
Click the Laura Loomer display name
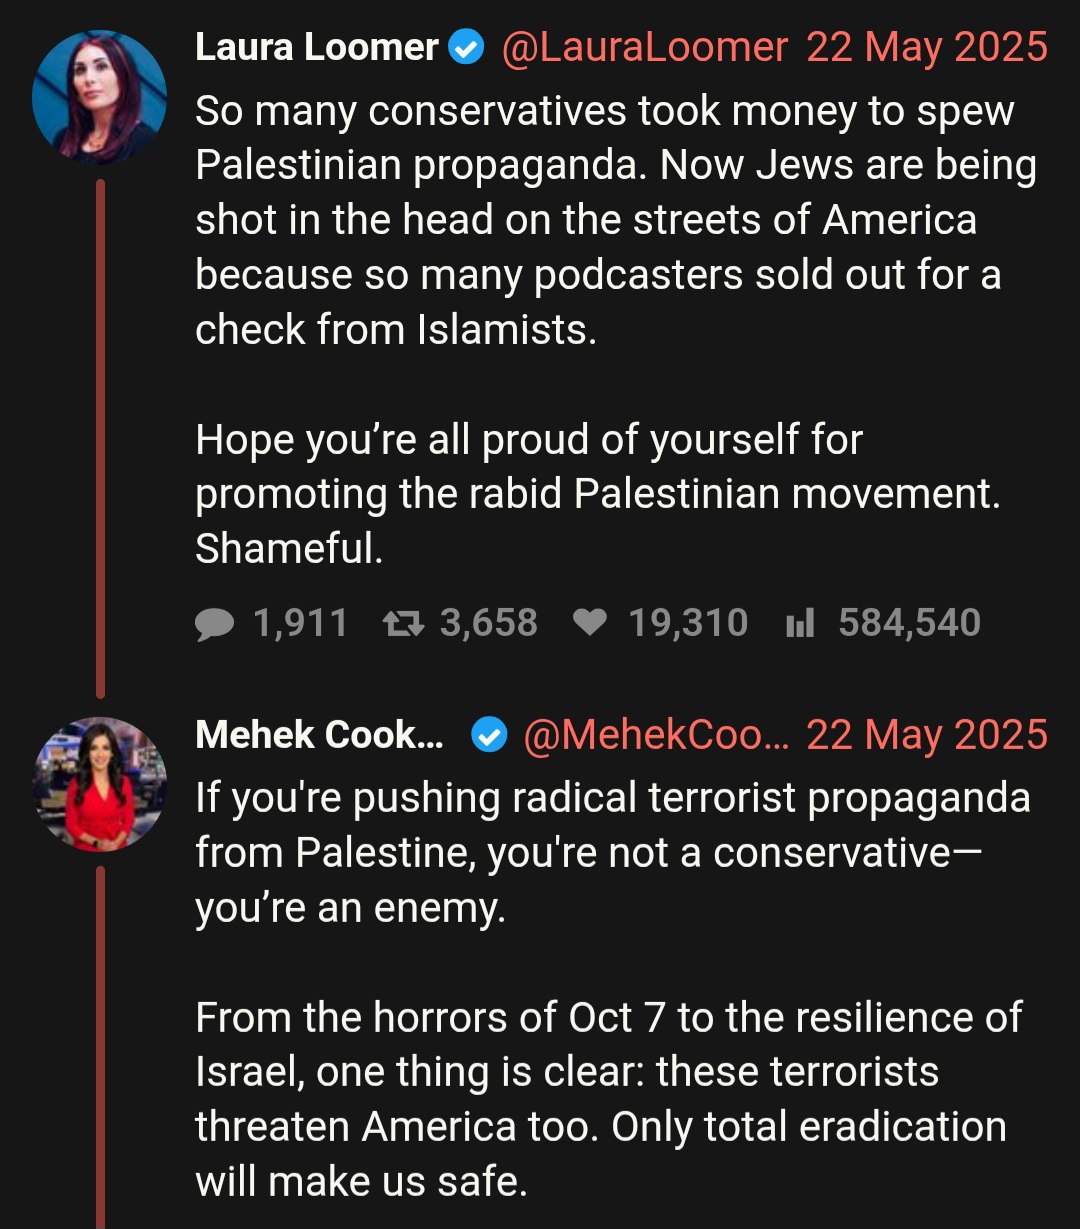coord(317,47)
